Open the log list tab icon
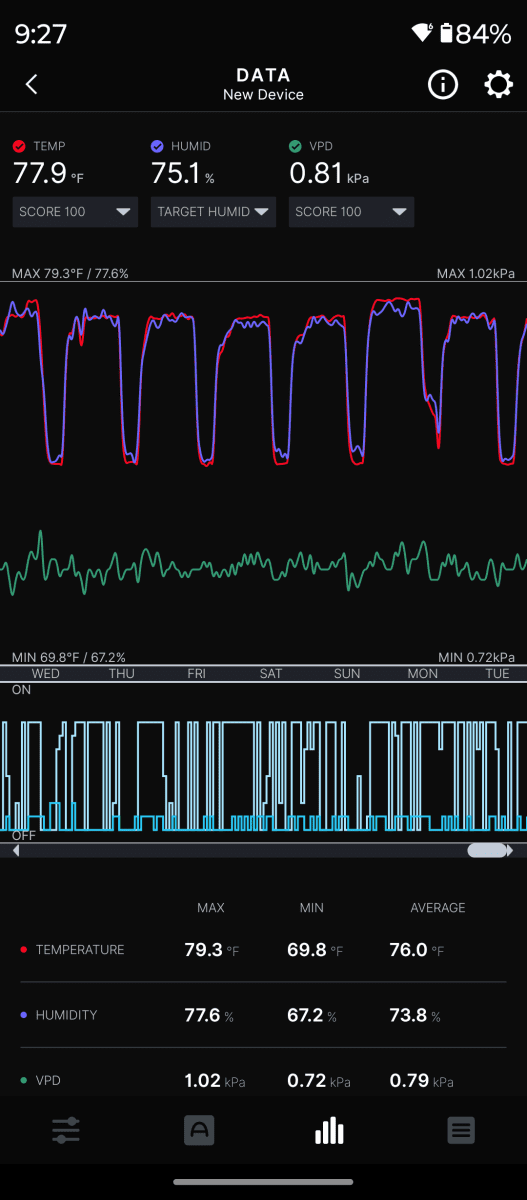Viewport: 527px width, 1200px height. tap(461, 1131)
